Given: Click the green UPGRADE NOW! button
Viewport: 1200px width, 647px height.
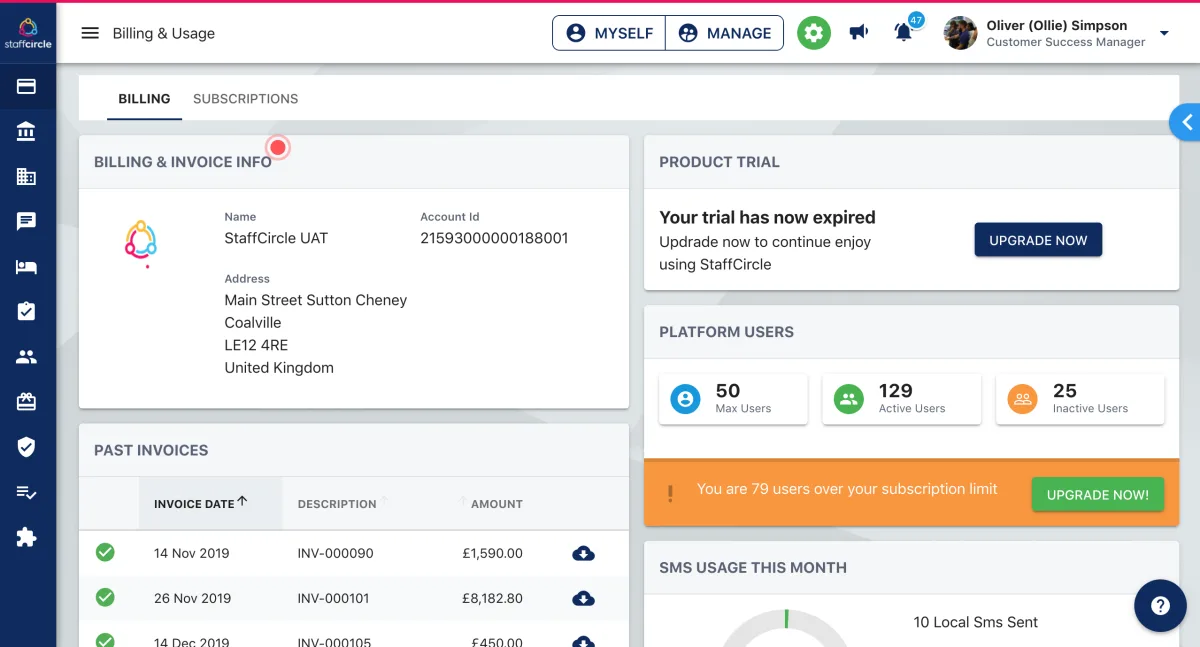Looking at the screenshot, I should click(x=1098, y=495).
